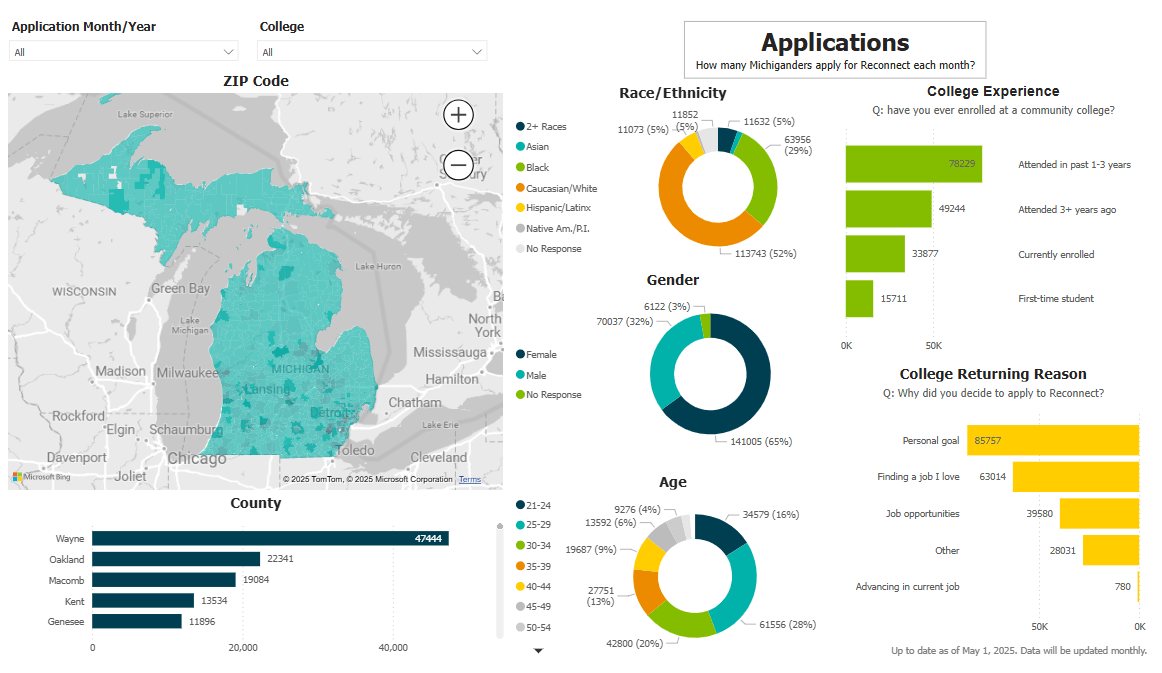Open the Terms link on the map
1162x673 pixels.
click(470, 480)
